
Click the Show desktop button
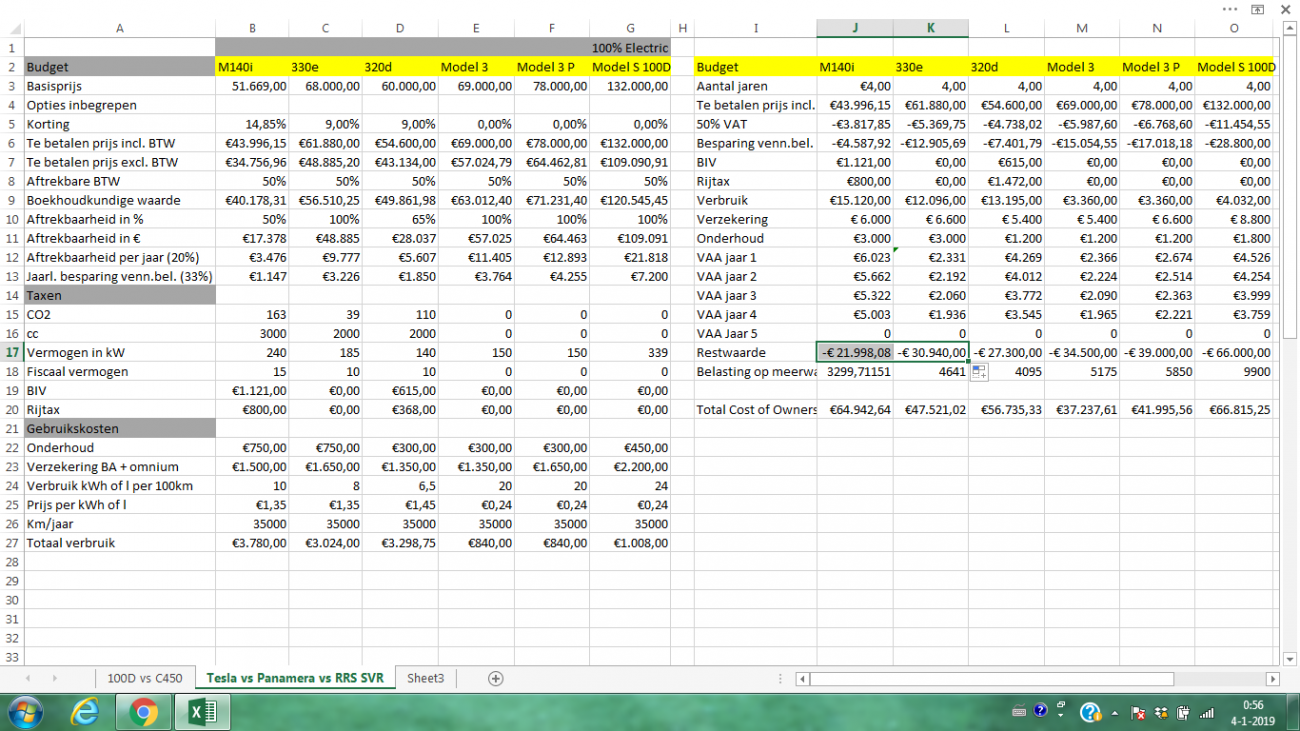1293,713
